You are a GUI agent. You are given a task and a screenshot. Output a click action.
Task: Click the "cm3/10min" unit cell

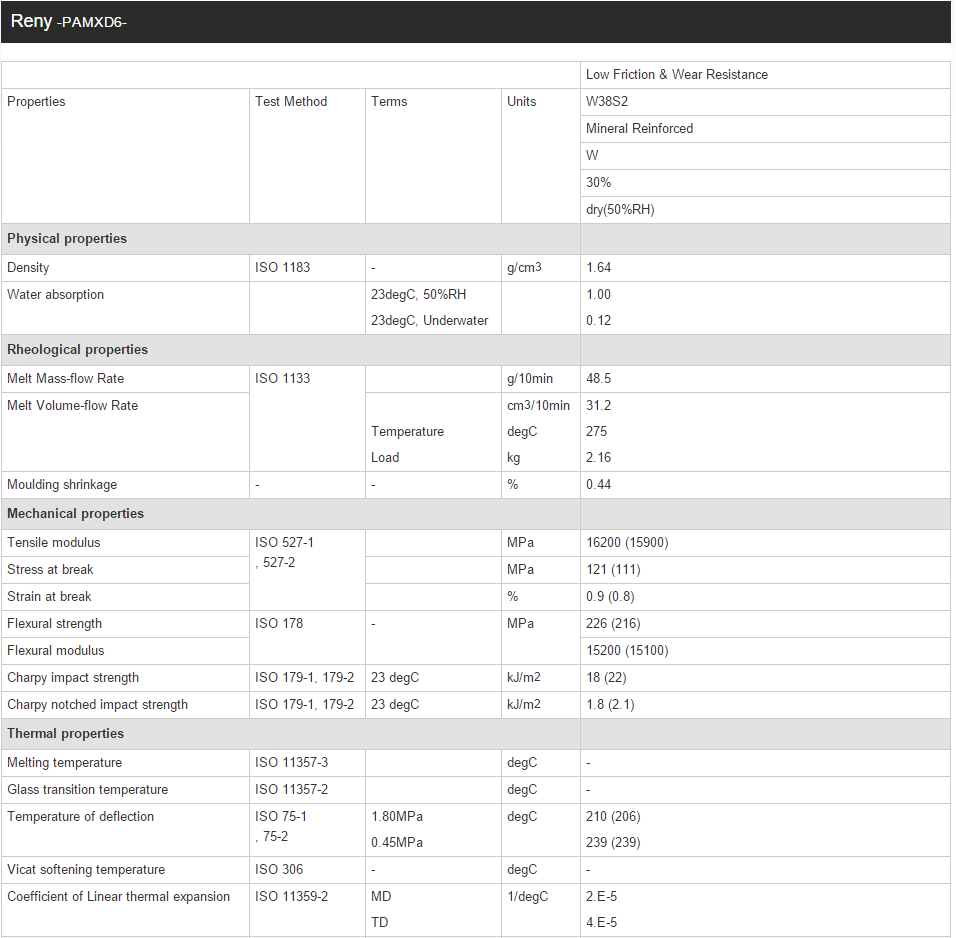[x=538, y=406]
